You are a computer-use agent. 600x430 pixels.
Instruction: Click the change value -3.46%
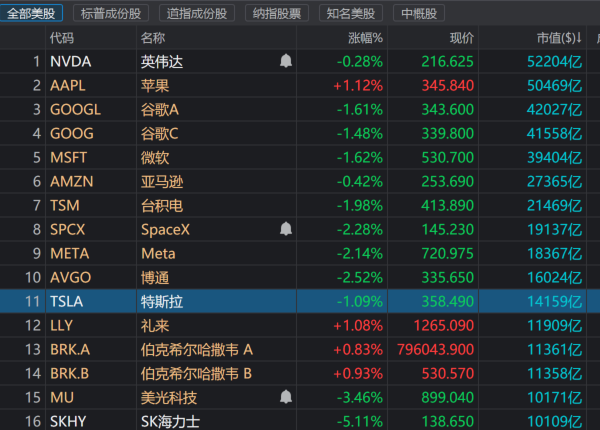click(x=360, y=397)
